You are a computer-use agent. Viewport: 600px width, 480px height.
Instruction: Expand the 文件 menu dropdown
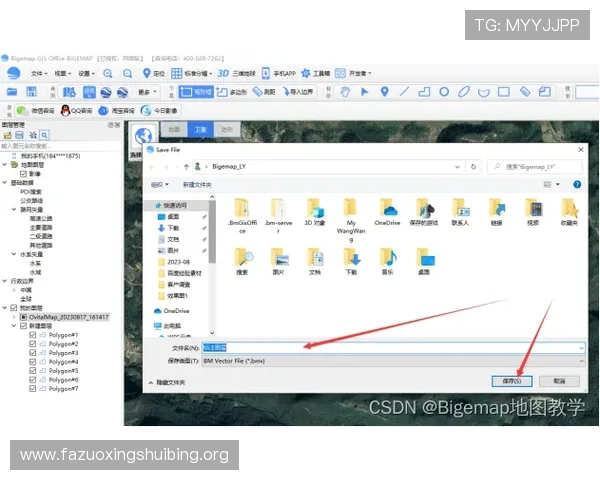pyautogui.click(x=39, y=73)
